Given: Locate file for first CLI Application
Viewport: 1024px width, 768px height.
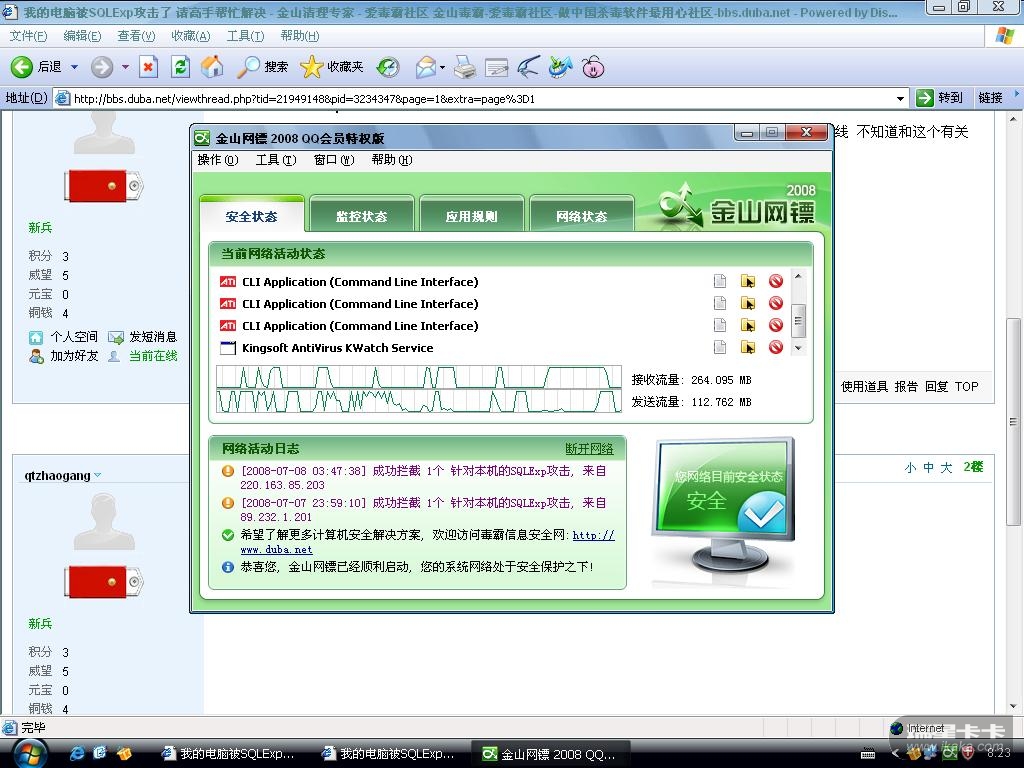Looking at the screenshot, I should (x=748, y=281).
